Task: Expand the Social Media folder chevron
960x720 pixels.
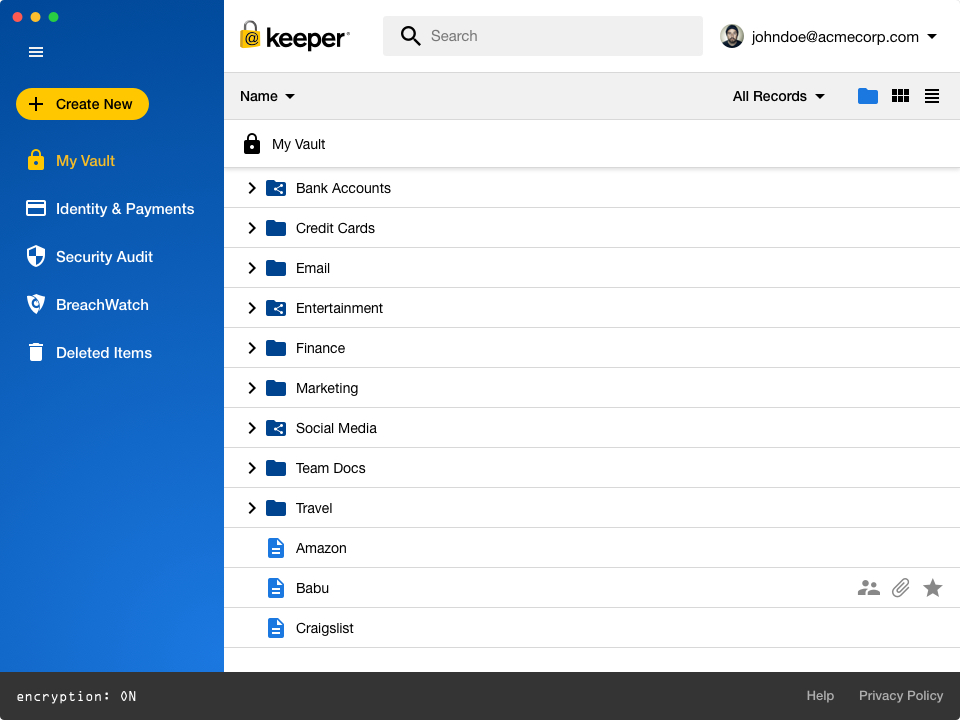Action: tap(252, 428)
